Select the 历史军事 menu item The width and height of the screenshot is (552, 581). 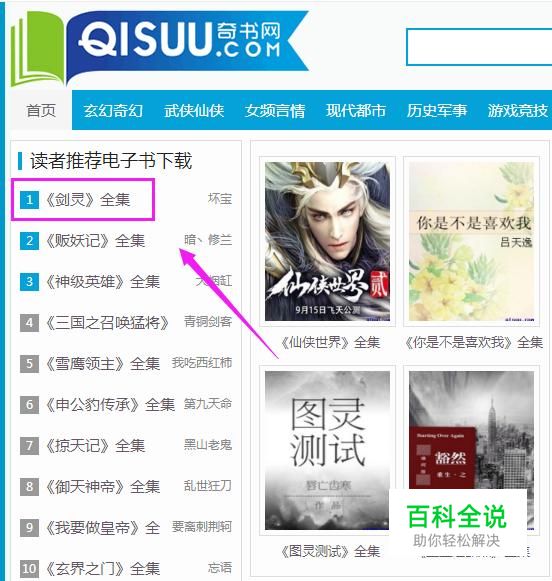click(436, 110)
